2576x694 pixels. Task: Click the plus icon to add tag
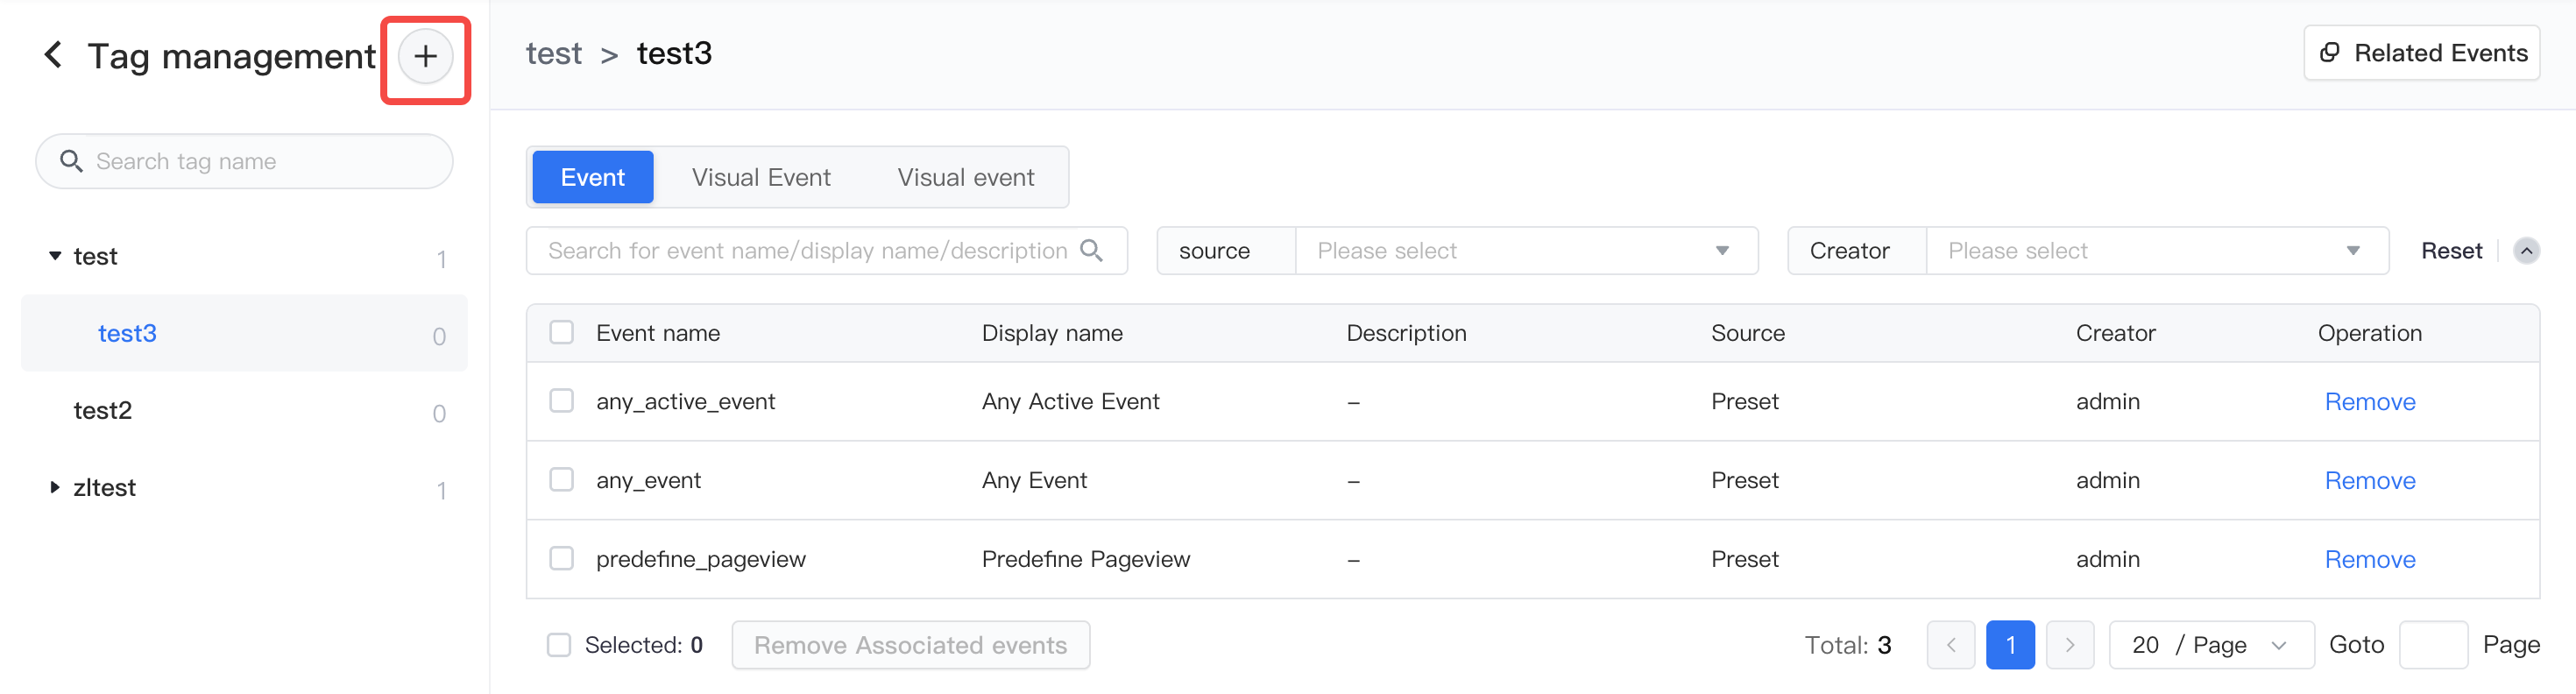click(x=425, y=57)
